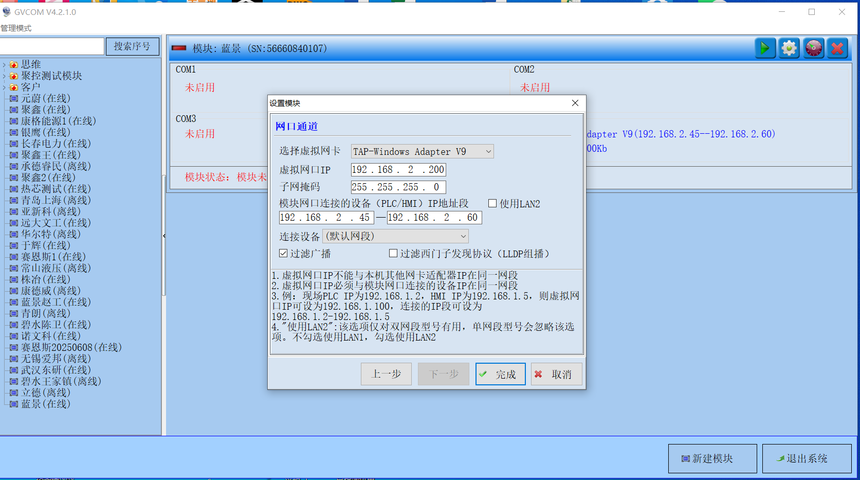Image resolution: width=860 pixels, height=480 pixels.
Task: Click the module icon beside 华尔特(离线)
Action: (x=14, y=234)
